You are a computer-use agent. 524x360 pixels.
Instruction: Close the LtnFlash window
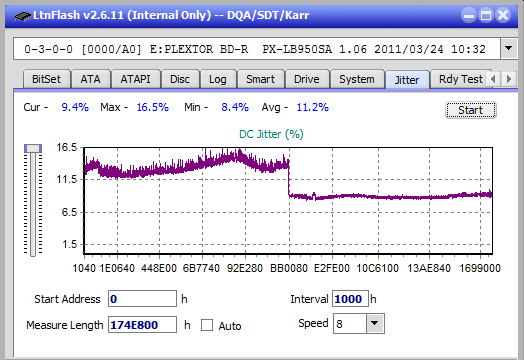[x=503, y=15]
